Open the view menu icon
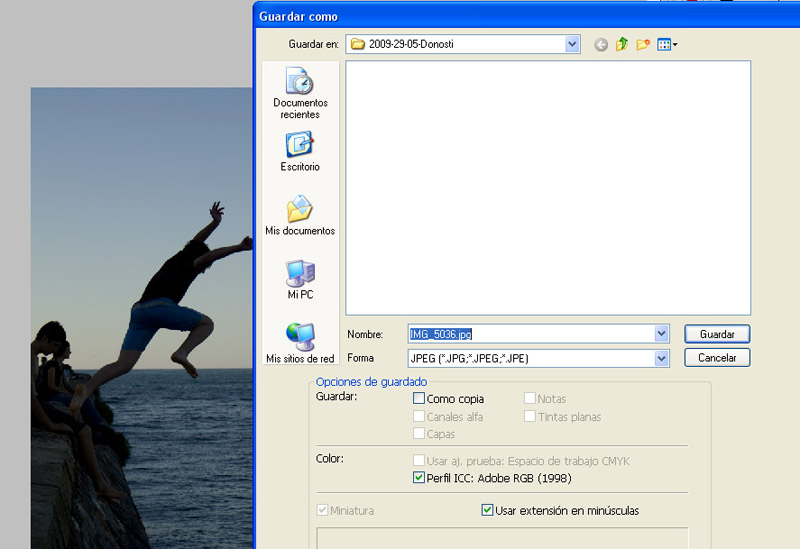 667,44
